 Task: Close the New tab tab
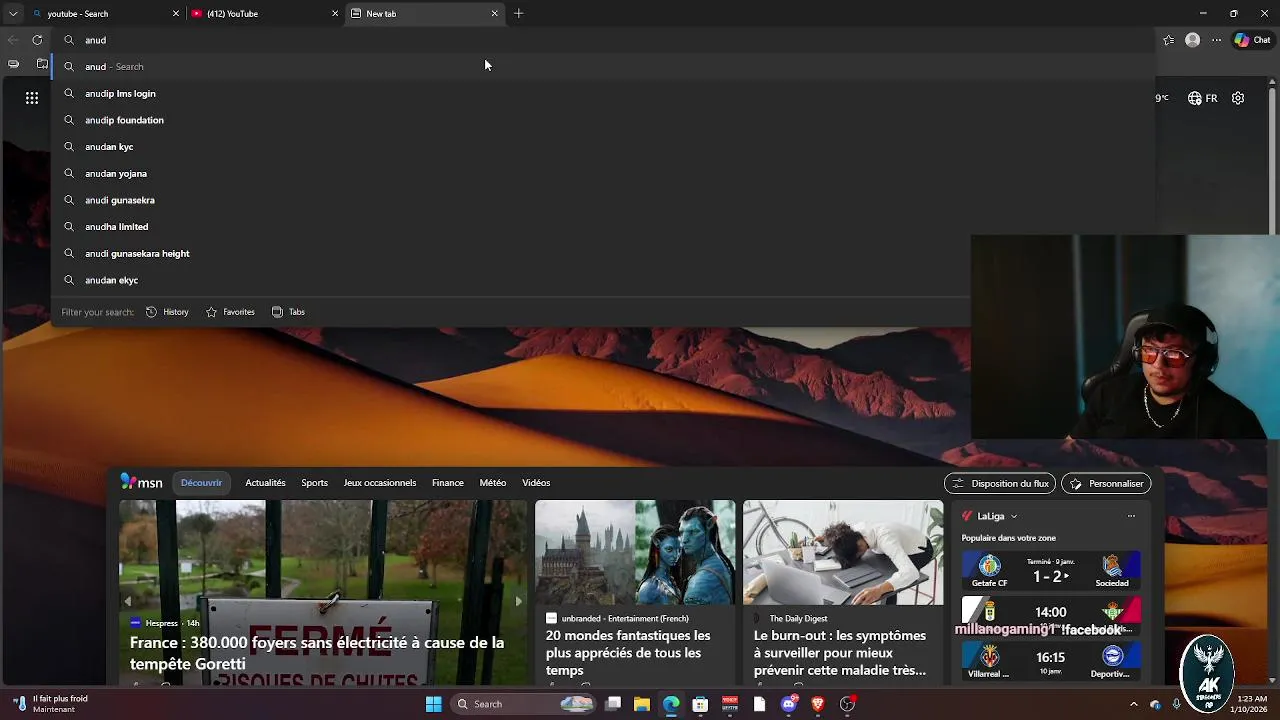click(x=494, y=14)
